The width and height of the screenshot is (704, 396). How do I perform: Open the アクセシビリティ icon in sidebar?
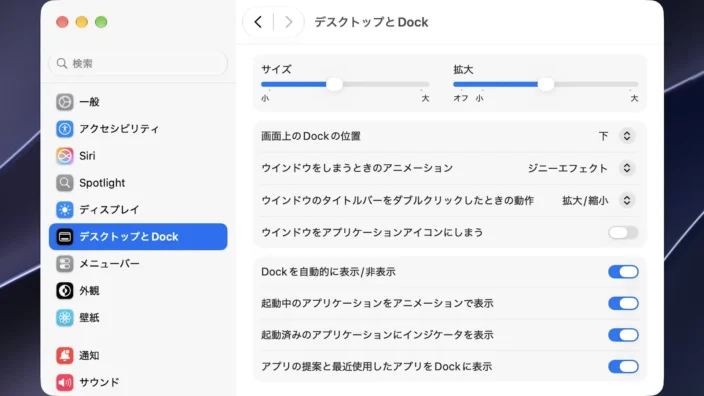coord(65,129)
